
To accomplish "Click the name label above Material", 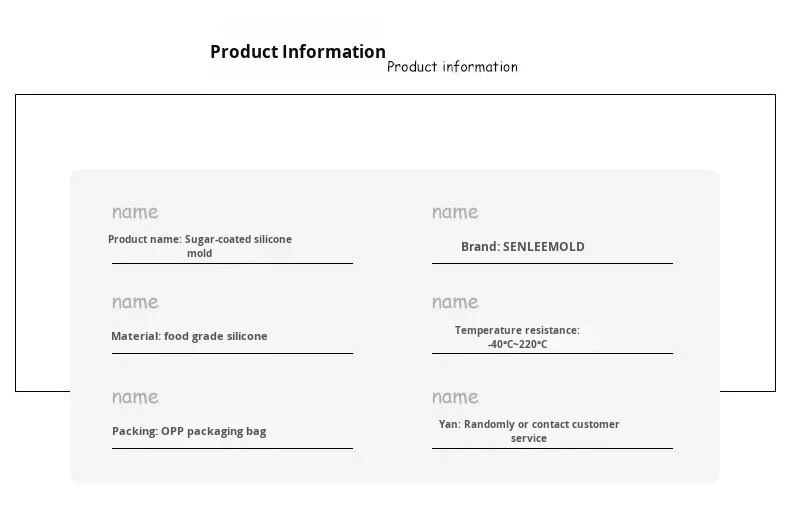I will [135, 302].
